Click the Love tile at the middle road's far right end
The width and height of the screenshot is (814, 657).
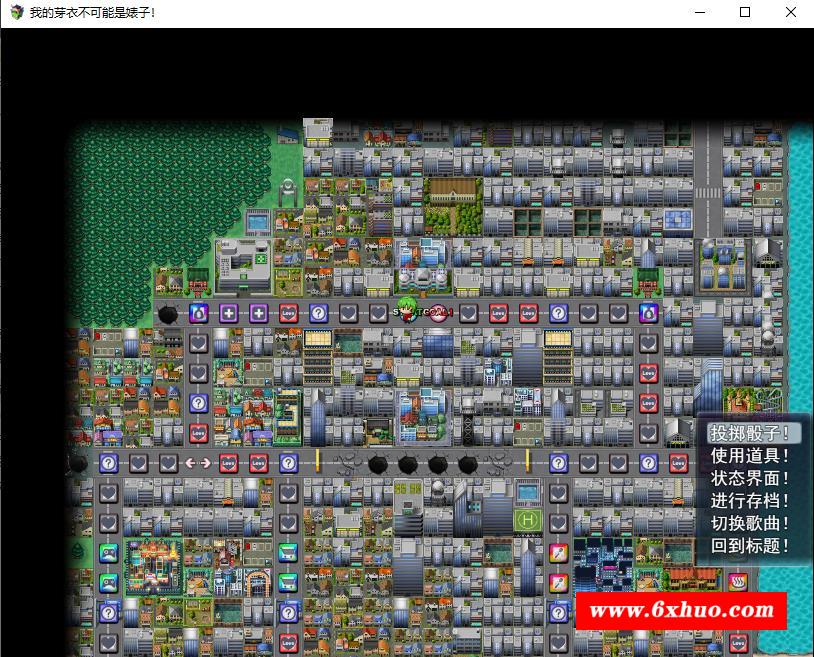679,463
